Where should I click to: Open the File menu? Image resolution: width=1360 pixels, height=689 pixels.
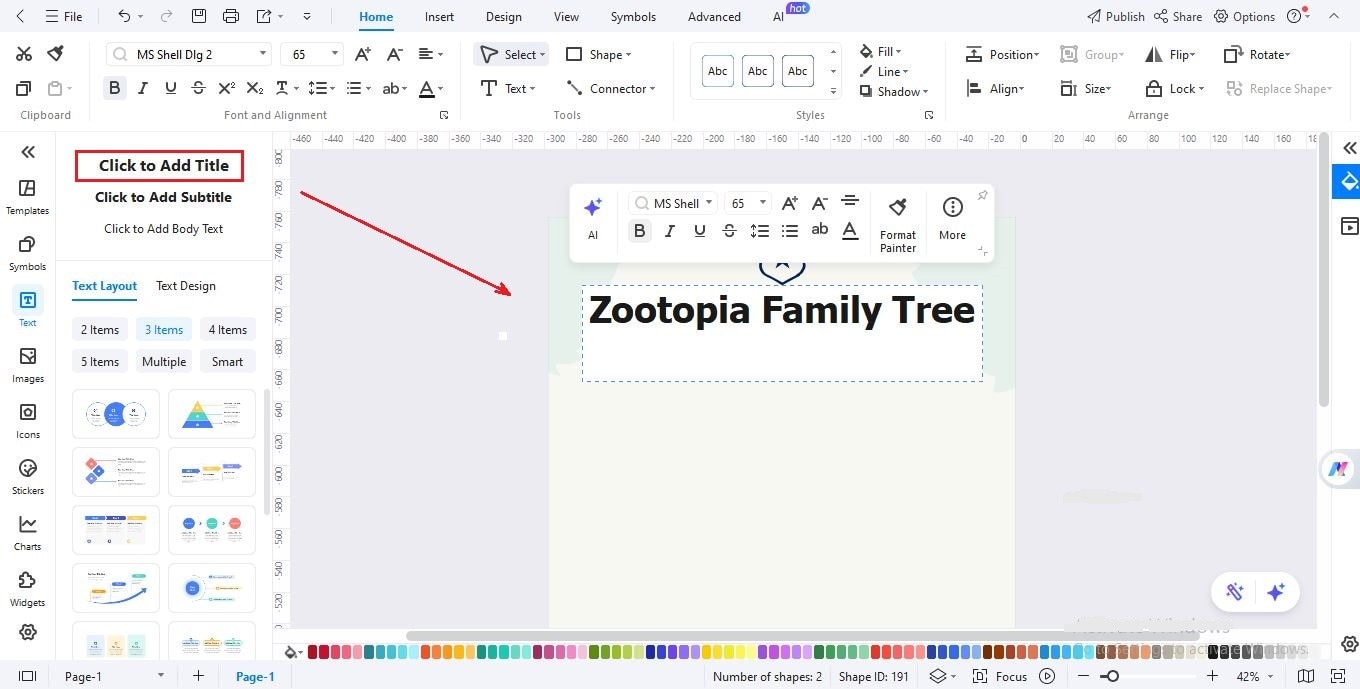tap(63, 16)
